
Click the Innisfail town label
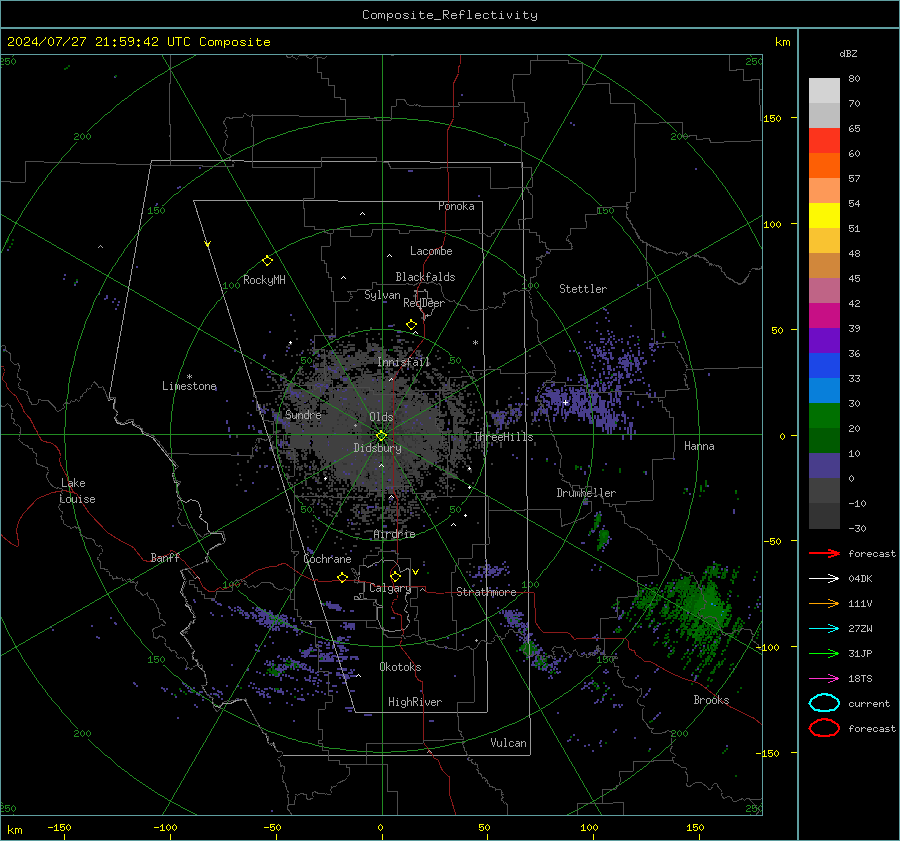pos(403,362)
